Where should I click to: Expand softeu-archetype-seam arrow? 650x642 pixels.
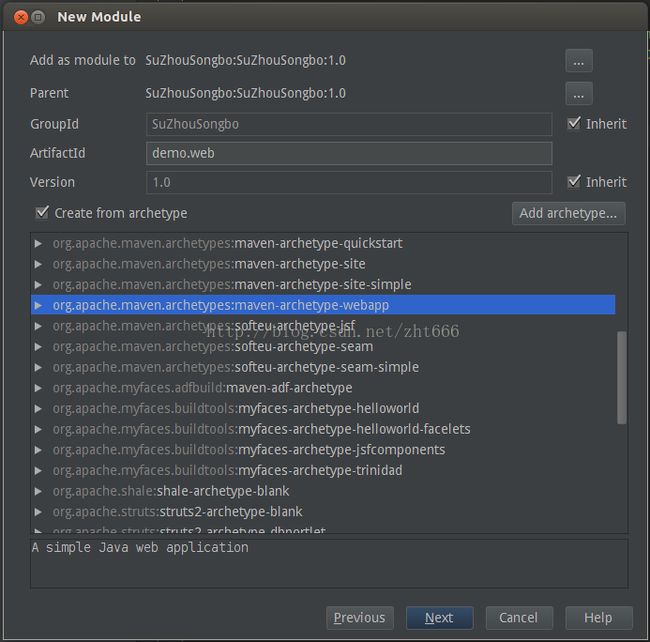pyautogui.click(x=38, y=346)
